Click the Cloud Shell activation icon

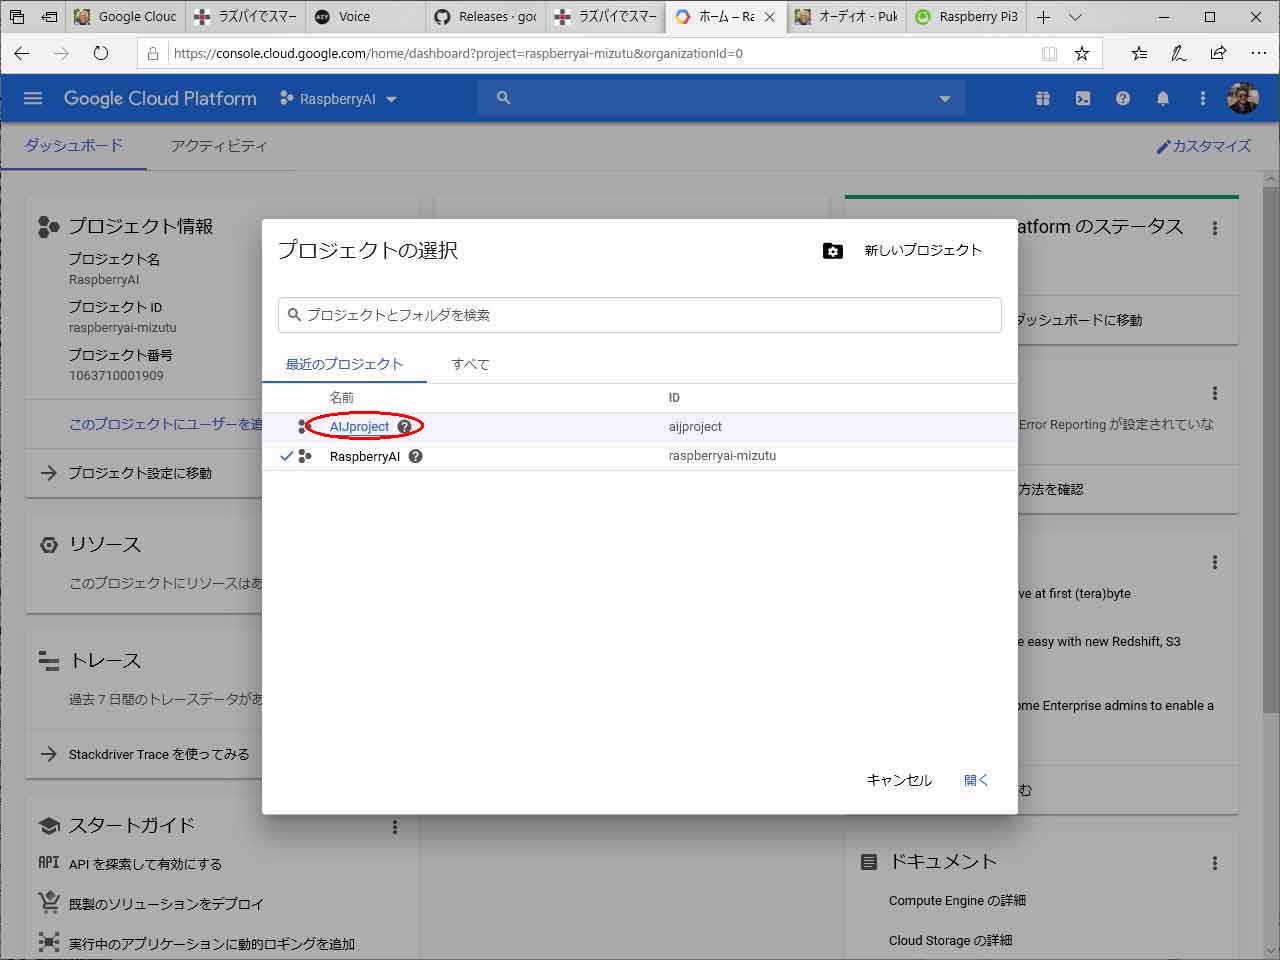click(x=1083, y=98)
